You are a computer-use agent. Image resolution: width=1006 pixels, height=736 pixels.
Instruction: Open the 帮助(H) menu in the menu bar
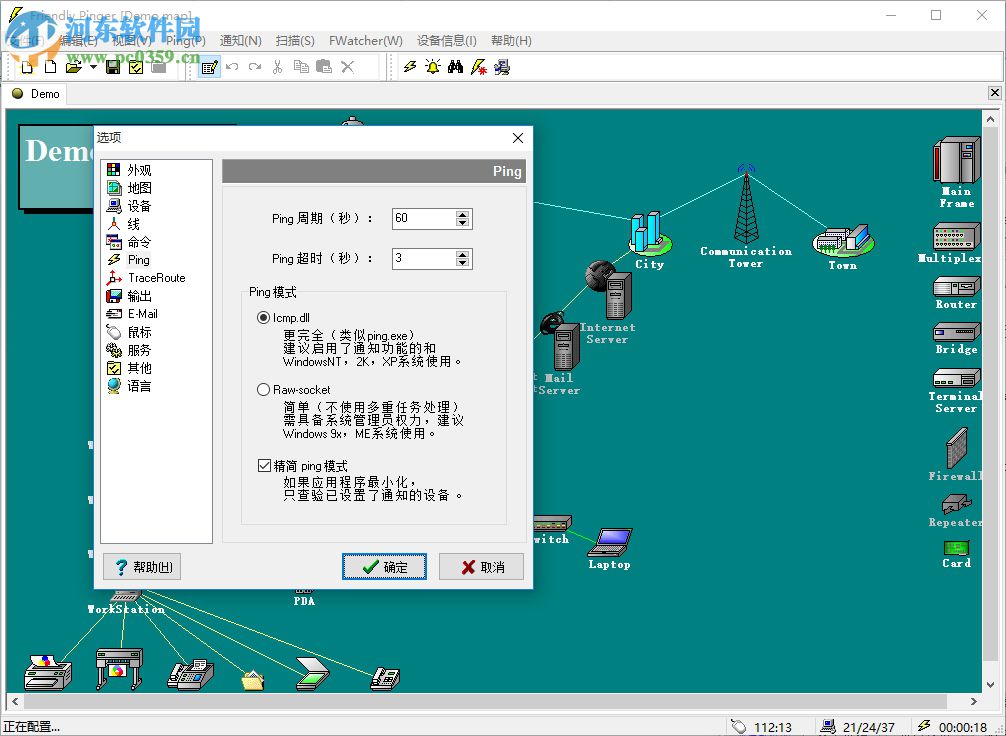pyautogui.click(x=511, y=40)
